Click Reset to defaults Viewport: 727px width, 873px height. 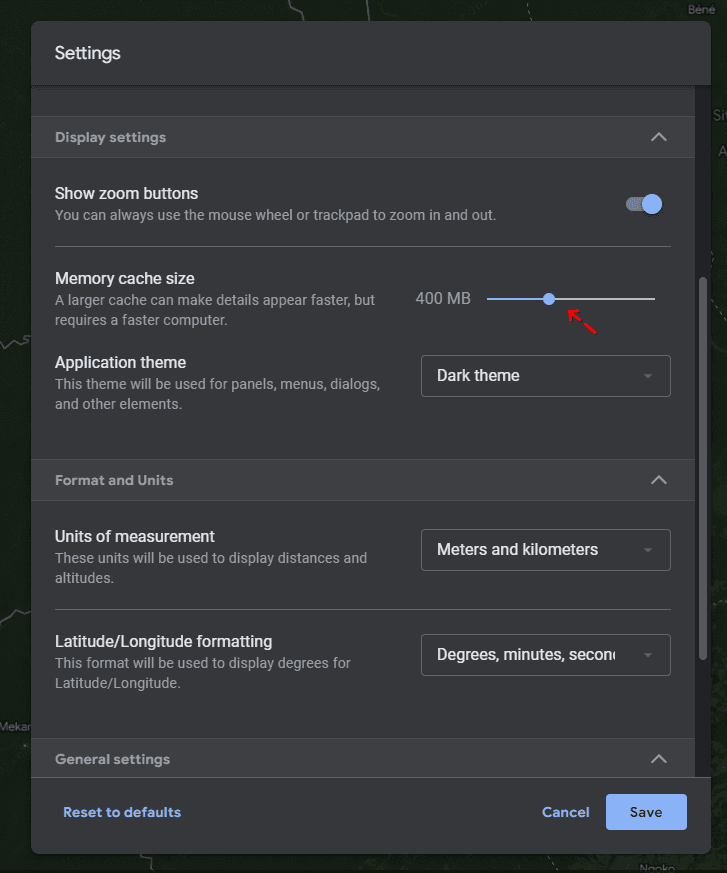click(121, 812)
